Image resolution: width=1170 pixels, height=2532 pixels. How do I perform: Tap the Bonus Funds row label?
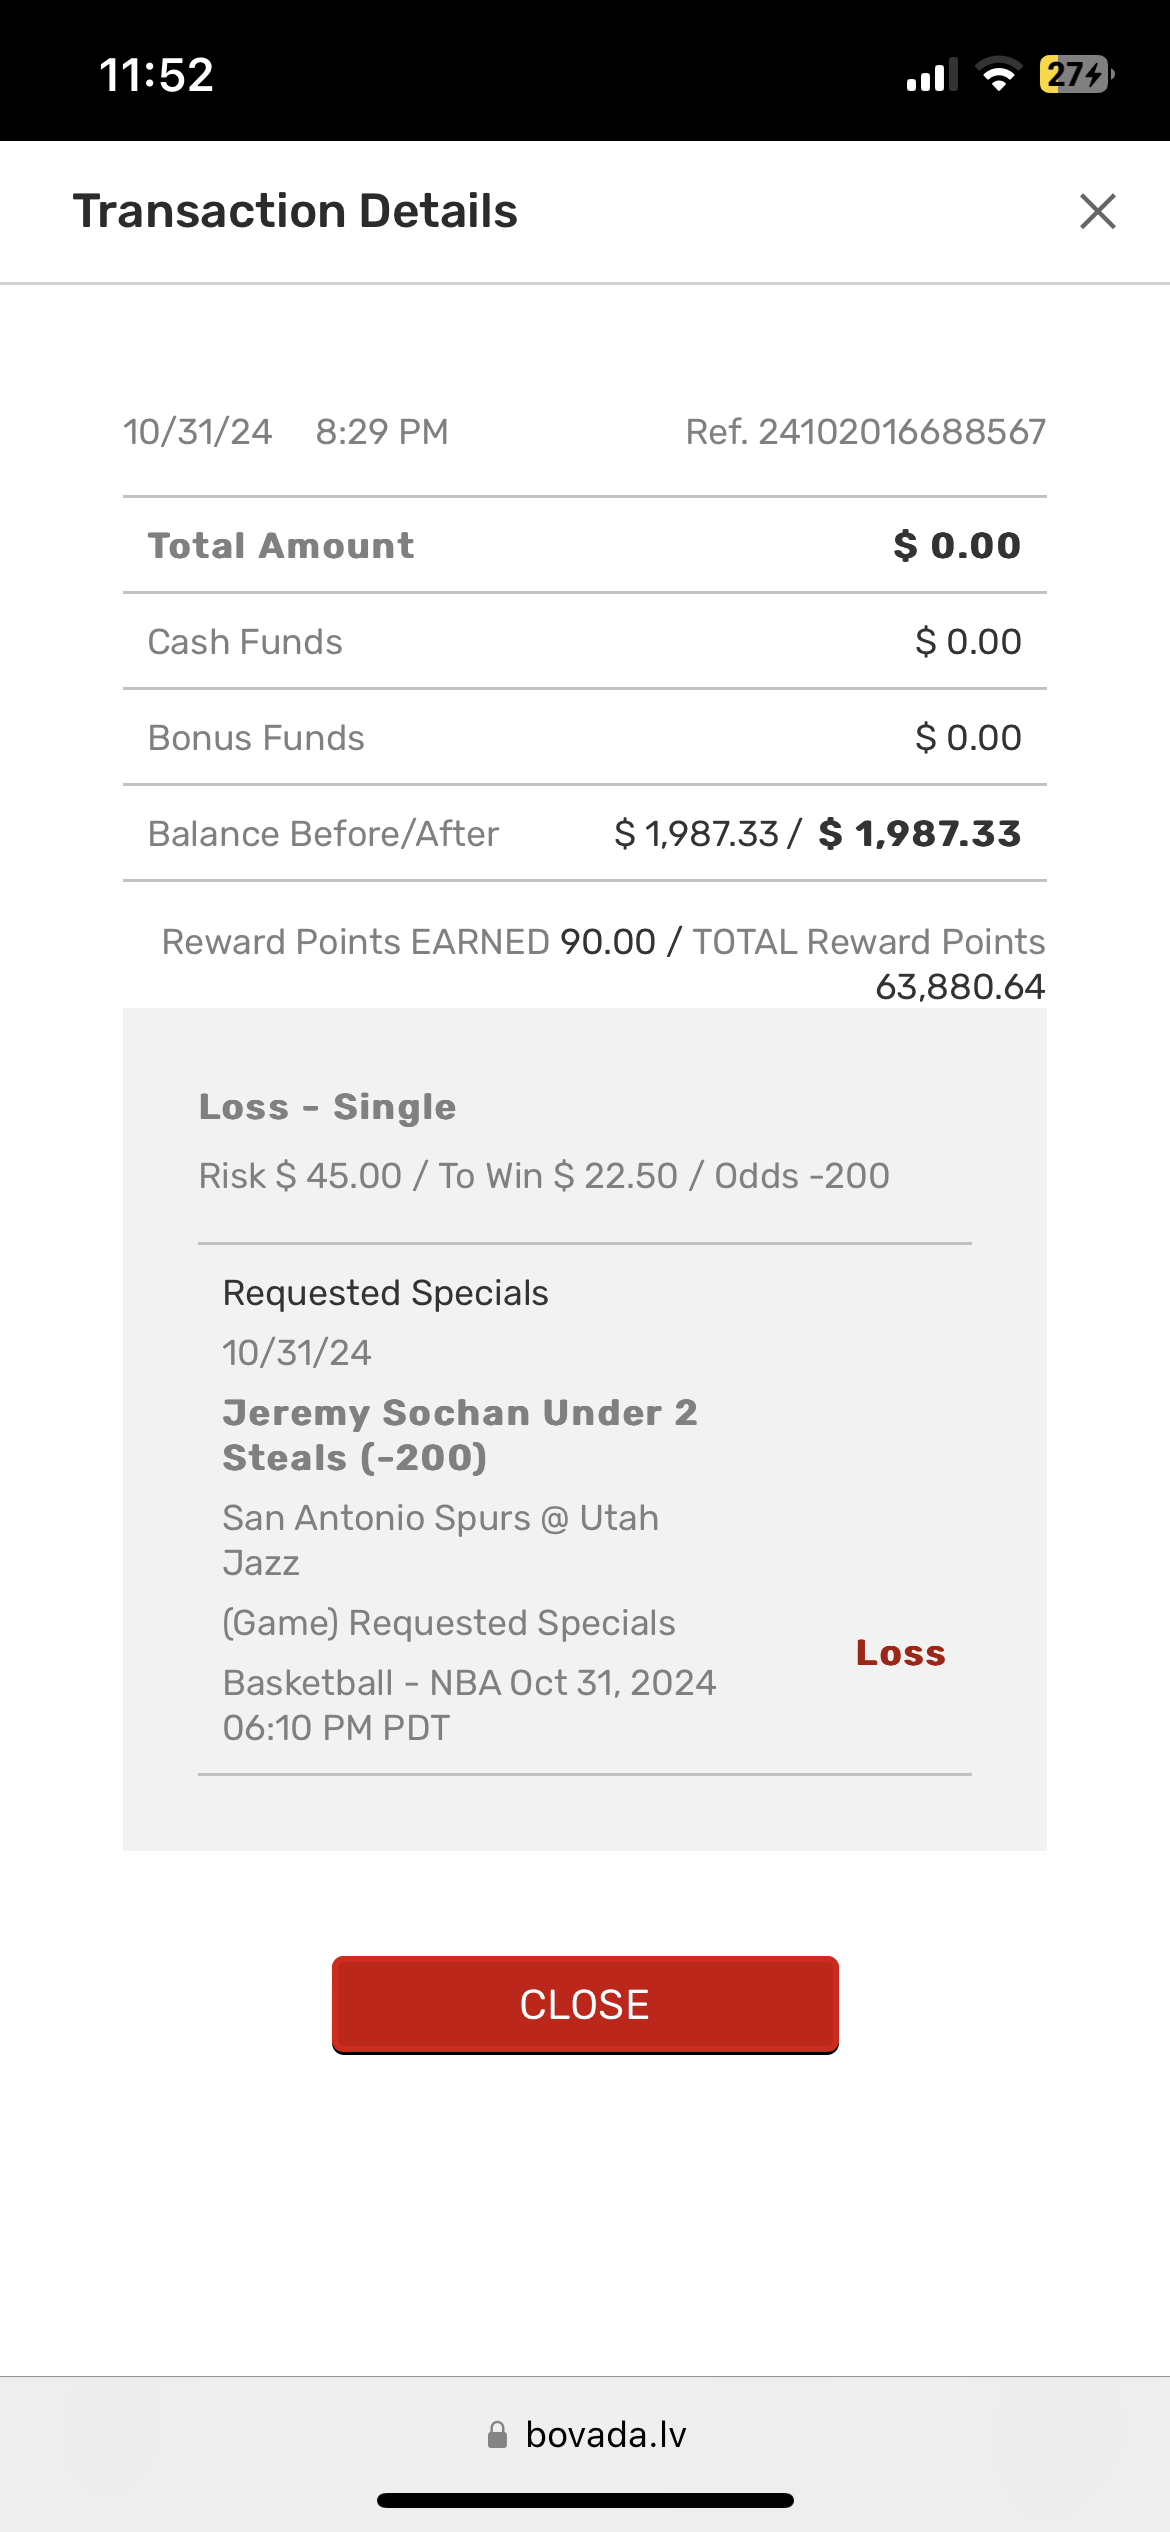pyautogui.click(x=256, y=738)
